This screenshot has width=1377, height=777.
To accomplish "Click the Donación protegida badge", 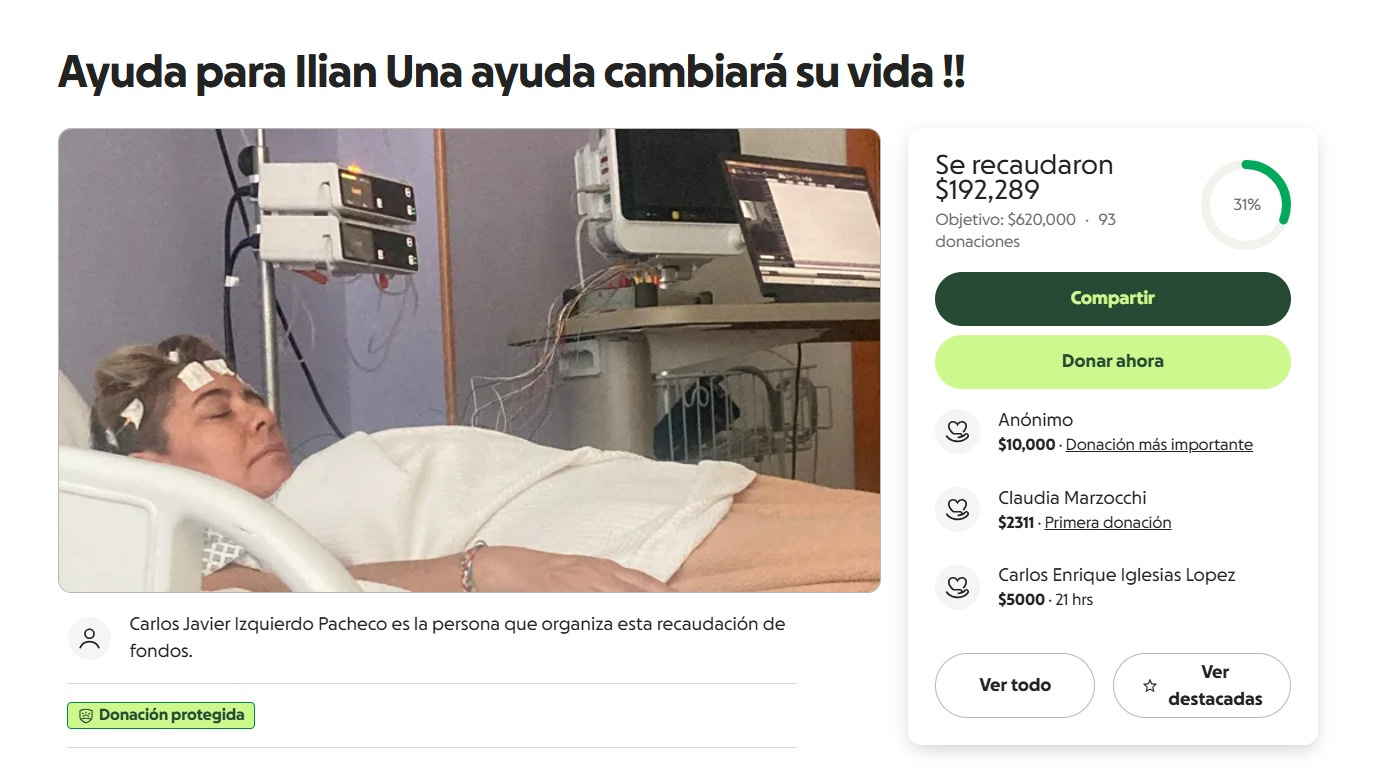I will (161, 716).
